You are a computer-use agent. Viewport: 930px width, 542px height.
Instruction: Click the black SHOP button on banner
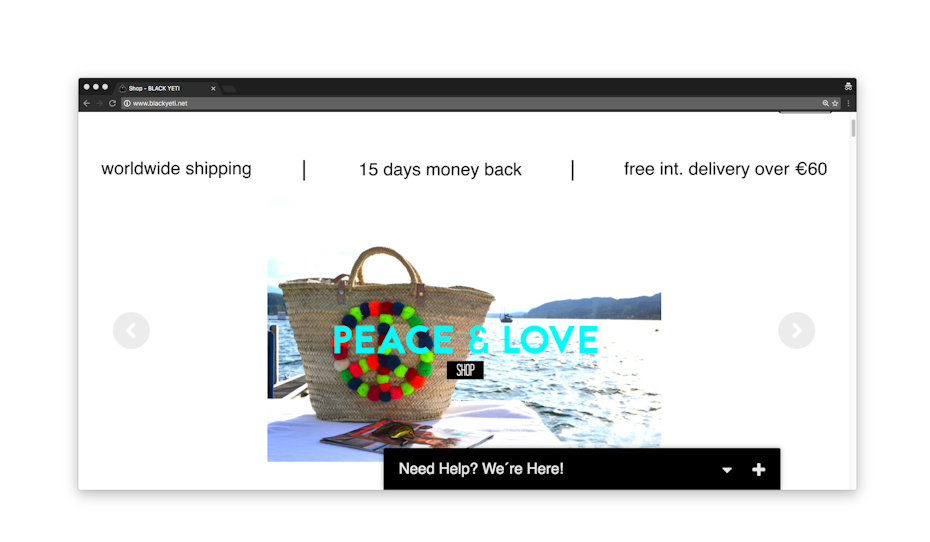click(x=465, y=370)
